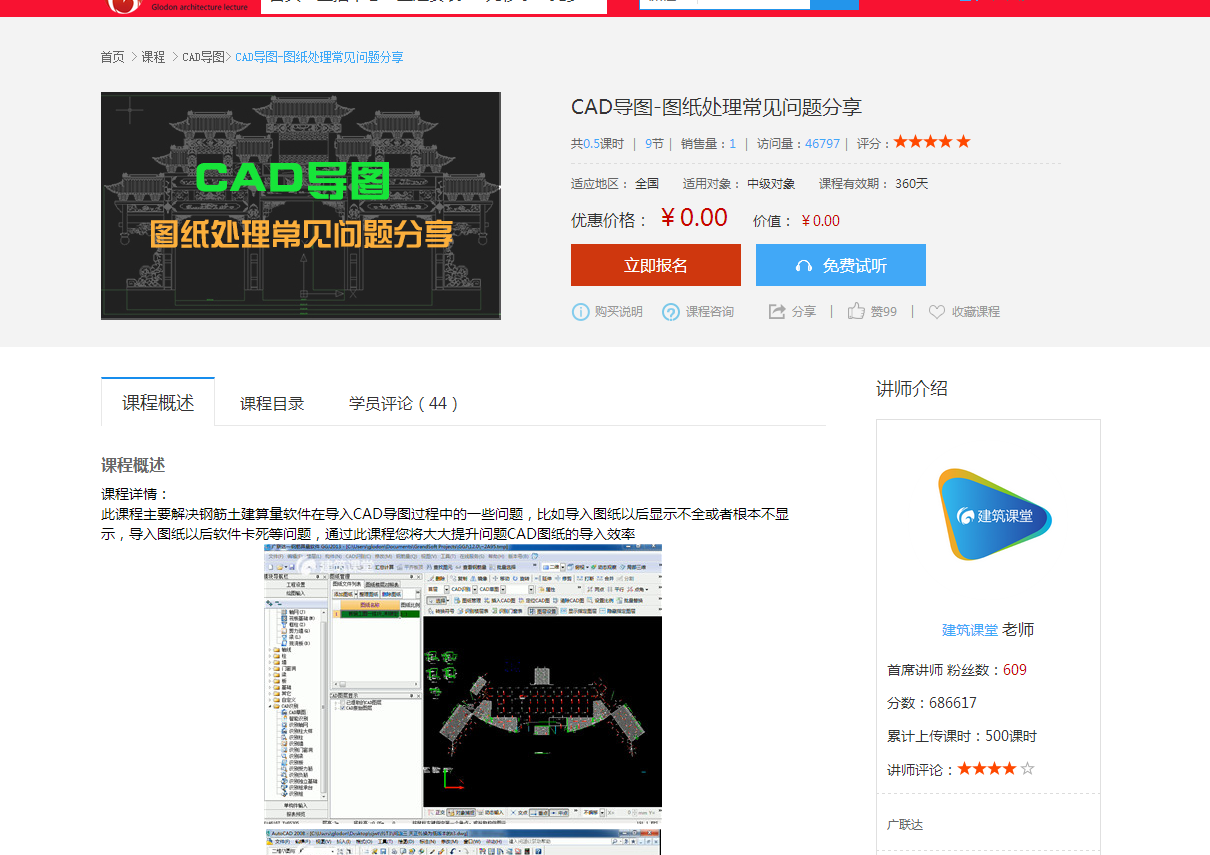
Task: Click the 优惠价格 ￥0.00 amount
Action: pyautogui.click(x=694, y=218)
